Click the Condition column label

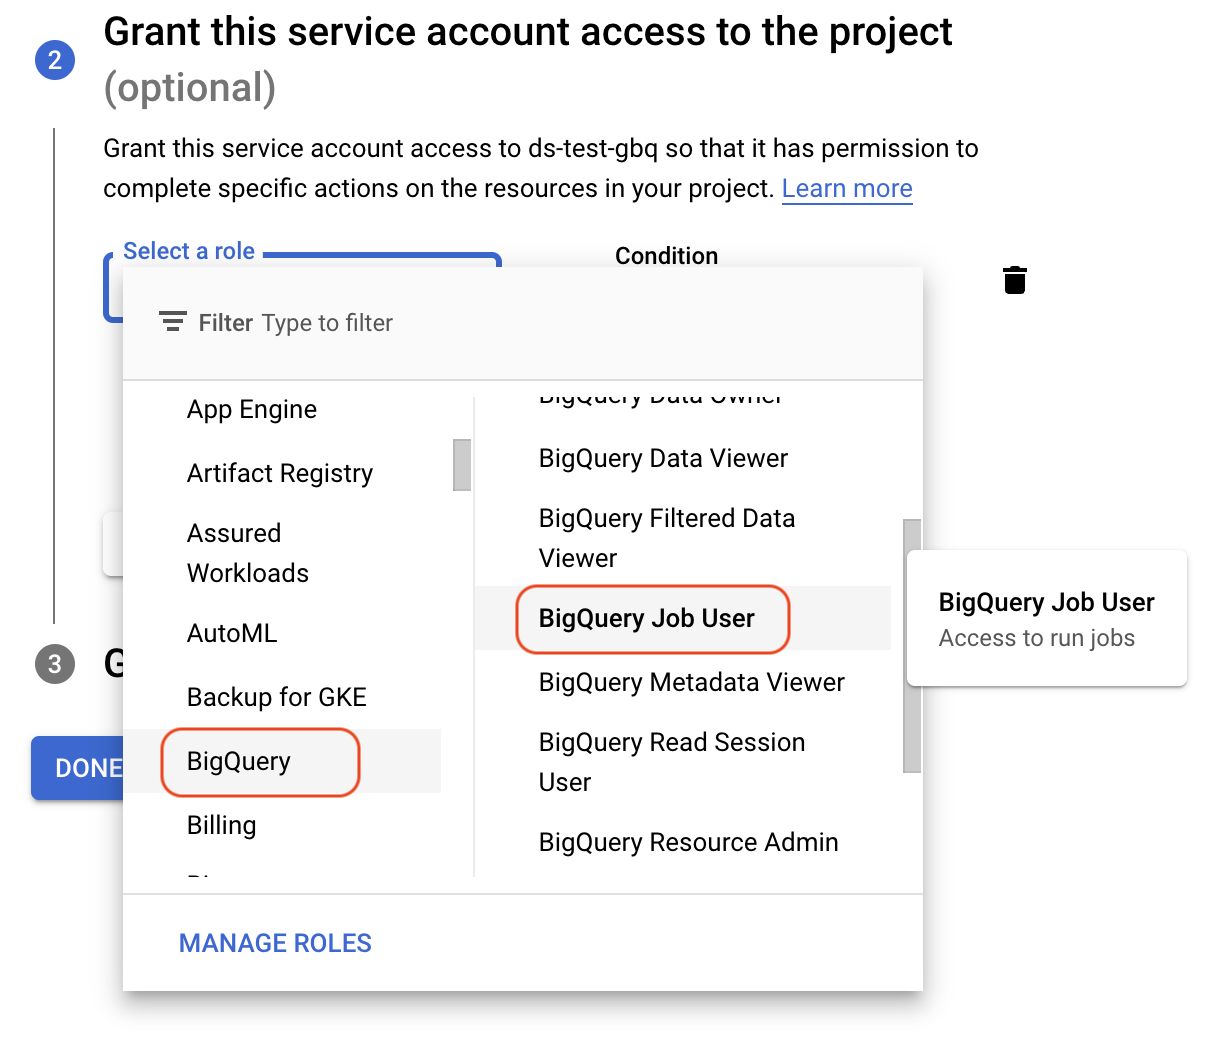[x=666, y=256]
